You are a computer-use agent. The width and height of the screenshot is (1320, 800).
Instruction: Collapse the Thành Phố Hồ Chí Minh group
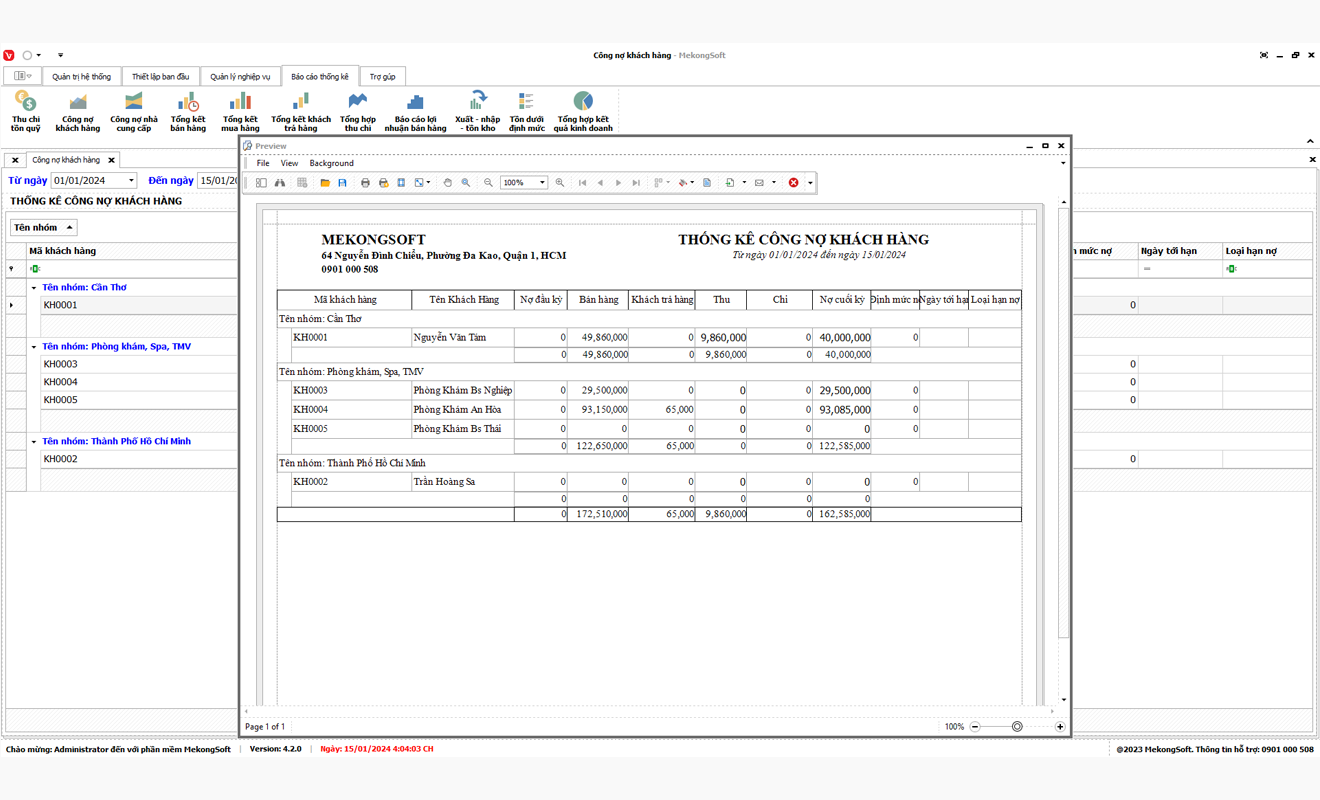coord(33,441)
